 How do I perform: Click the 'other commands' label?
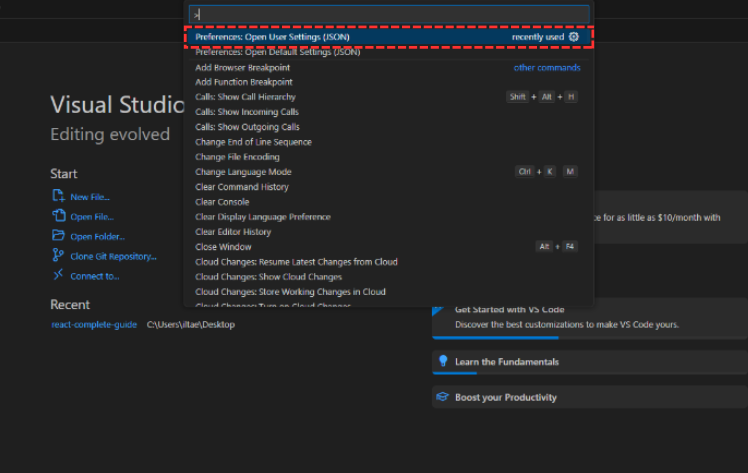(547, 68)
